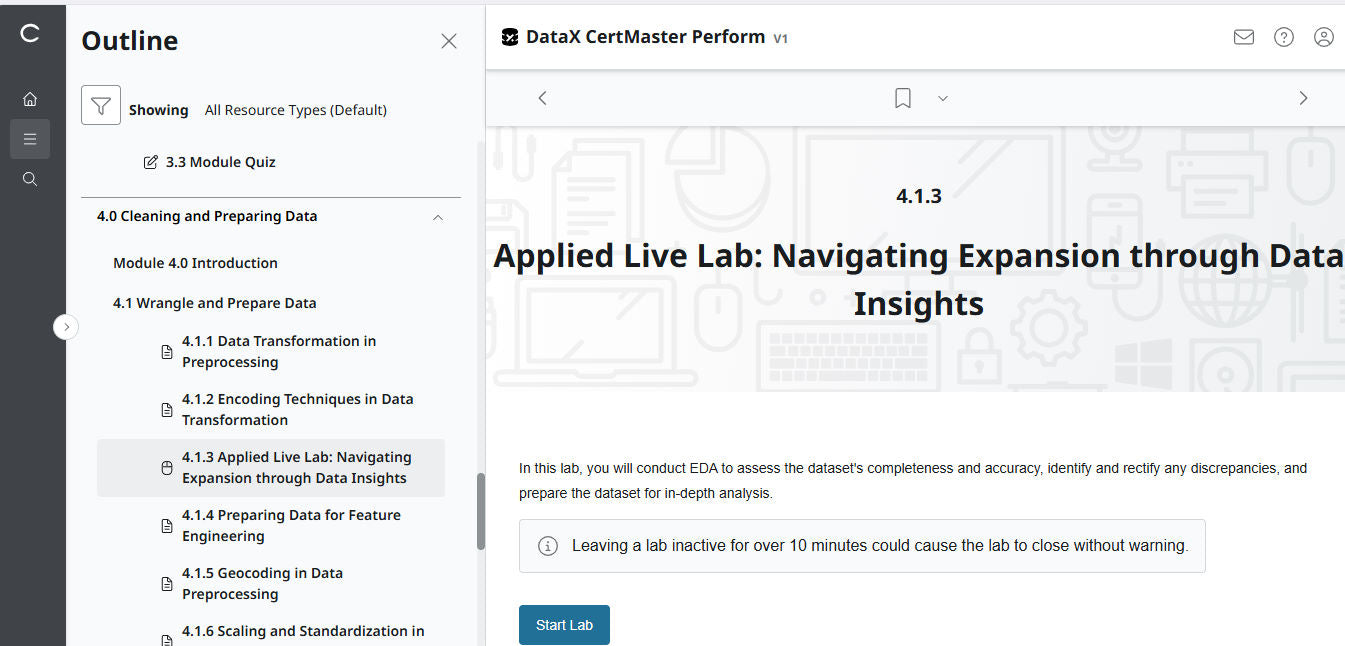
Task: Bookmark this page with bookmark icon
Action: pyautogui.click(x=902, y=98)
